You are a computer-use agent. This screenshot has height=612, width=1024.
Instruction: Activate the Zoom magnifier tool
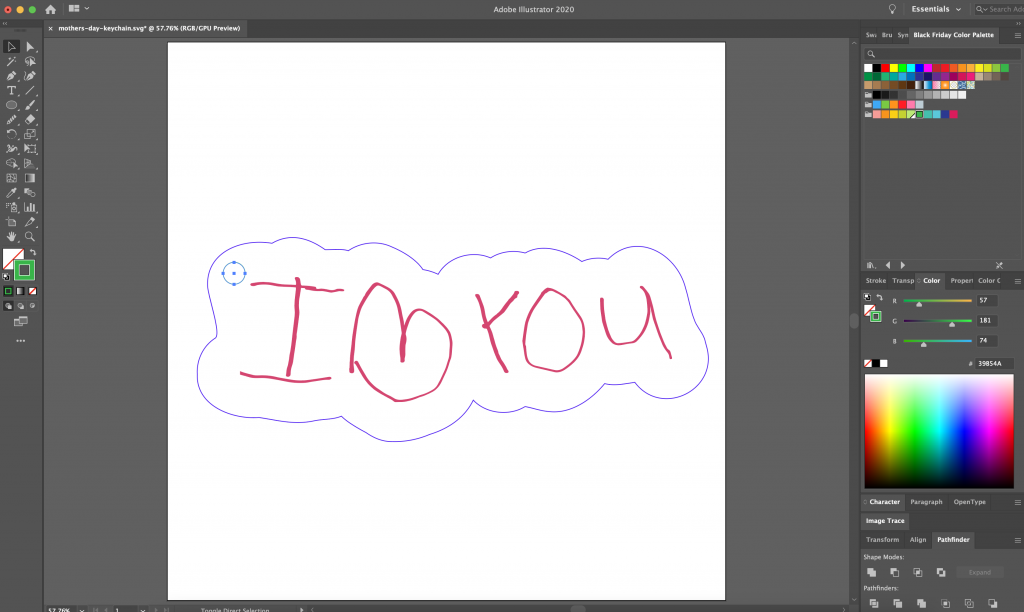click(x=30, y=236)
